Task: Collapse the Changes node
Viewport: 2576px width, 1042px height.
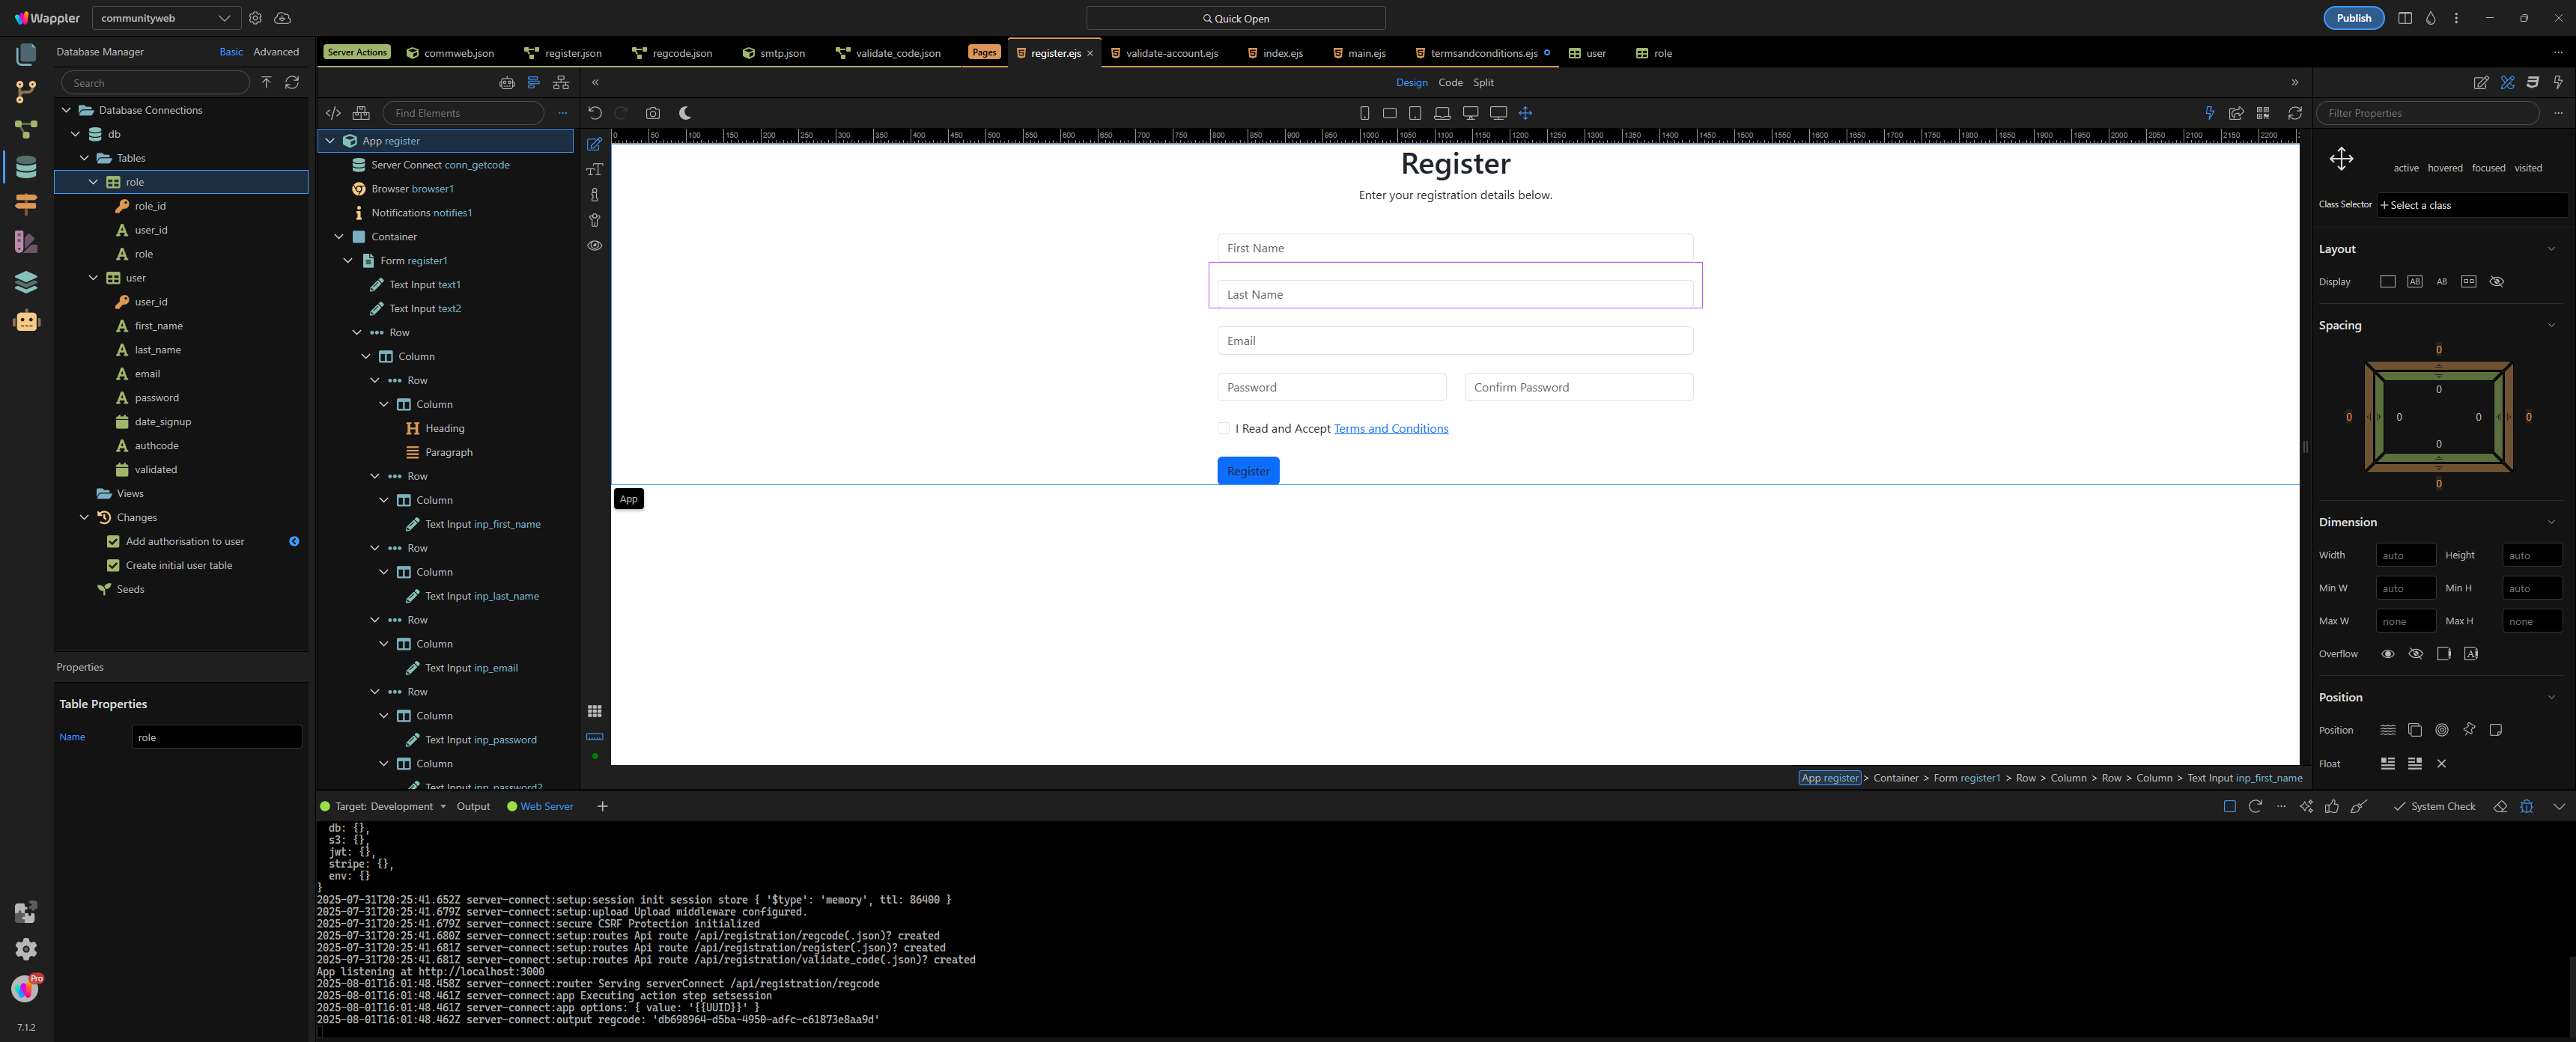Action: 85,517
